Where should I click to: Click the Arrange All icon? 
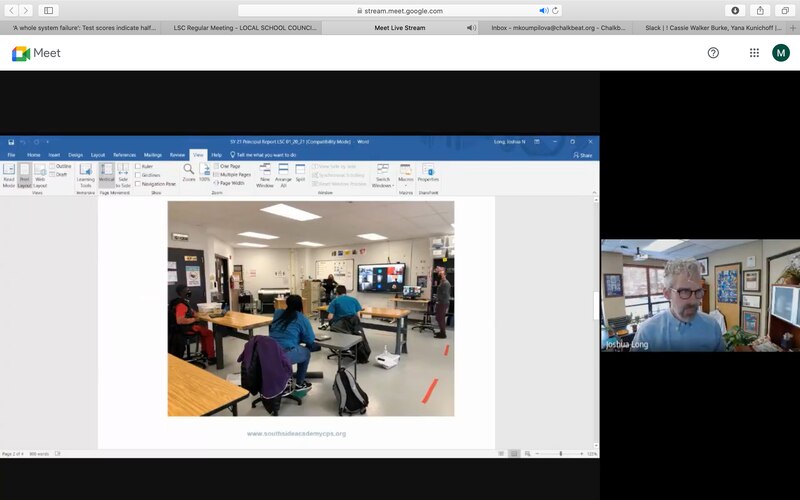284,174
